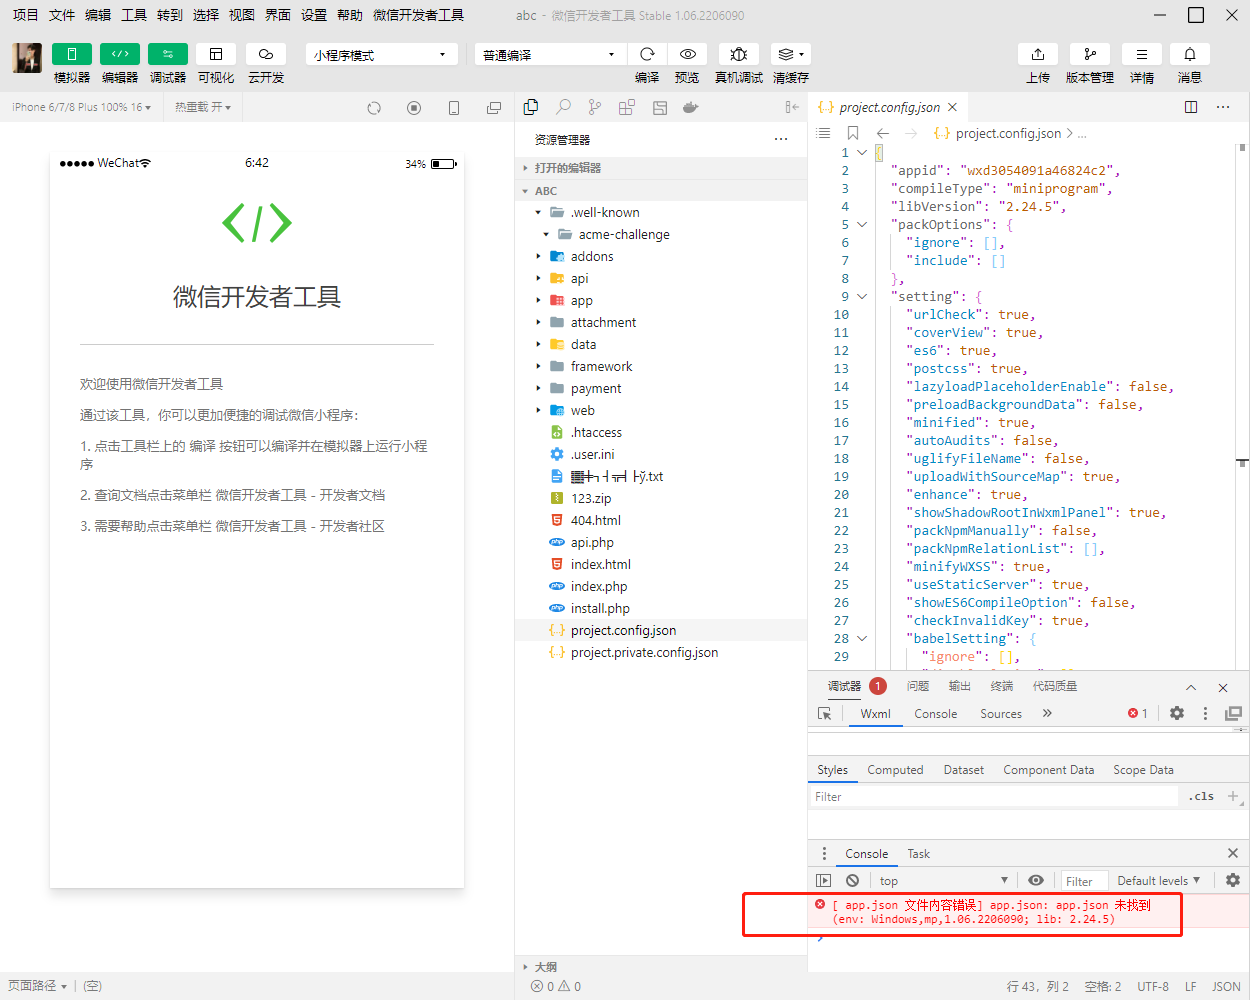Switch to the 终端 terminal tab

tap(1002, 686)
